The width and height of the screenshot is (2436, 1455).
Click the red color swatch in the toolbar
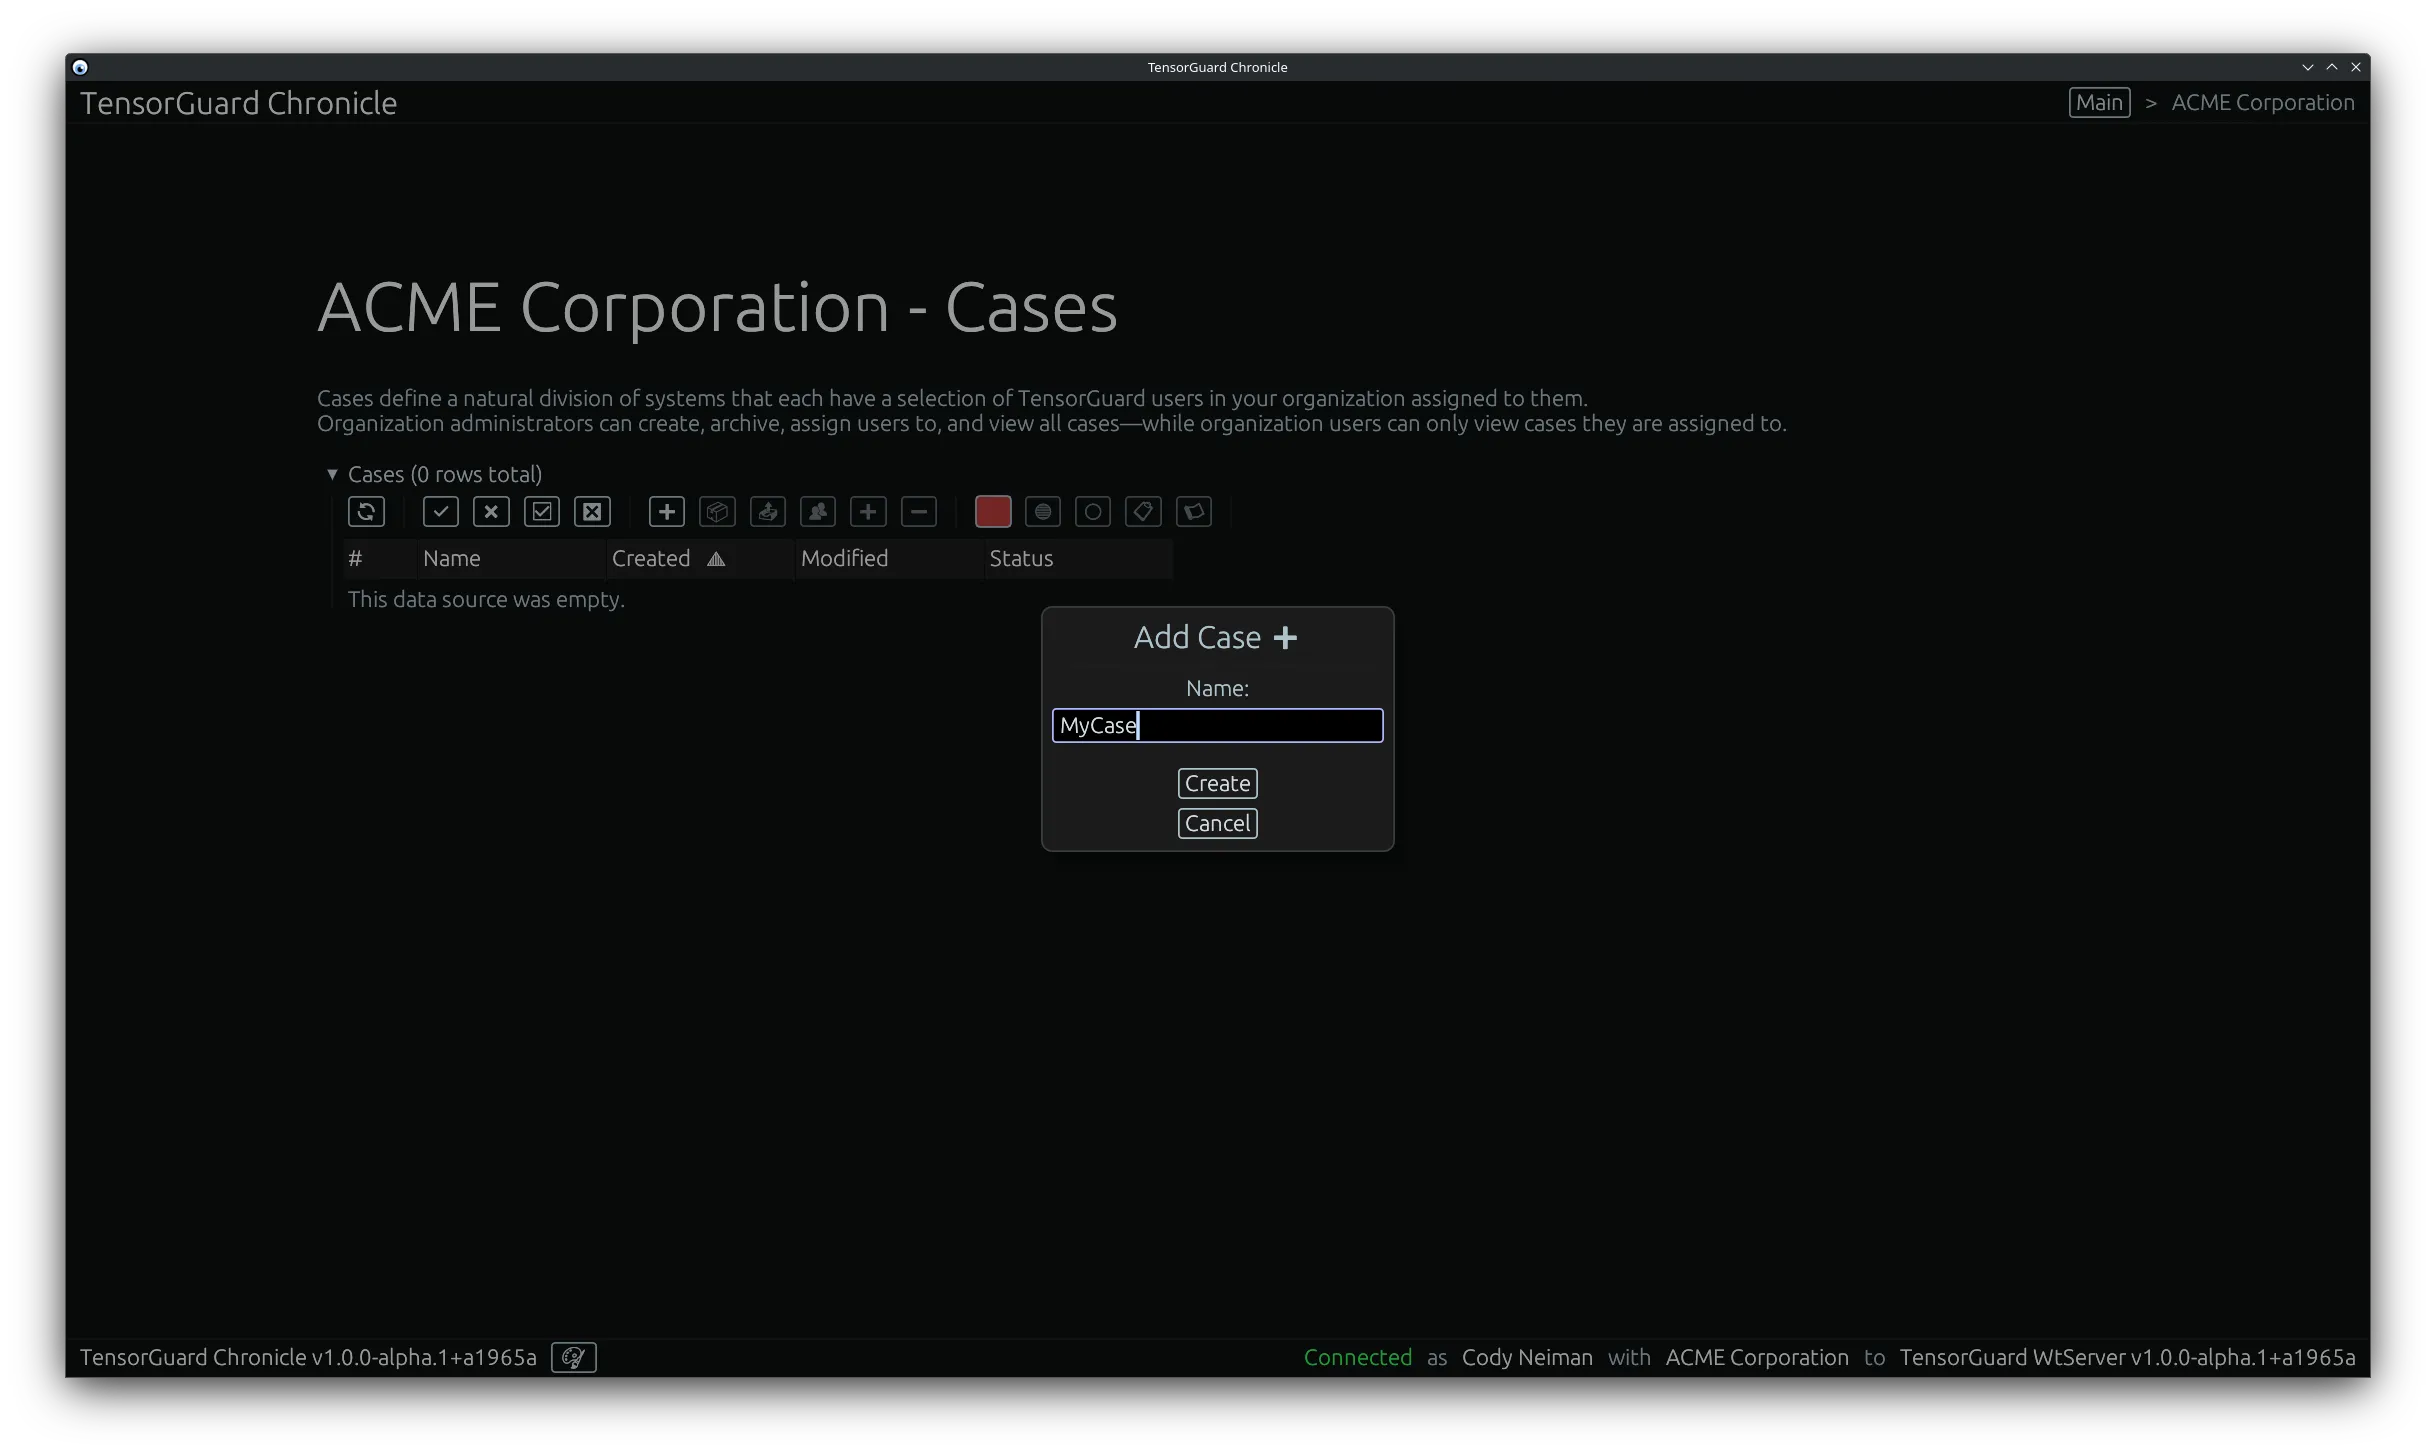coord(992,511)
